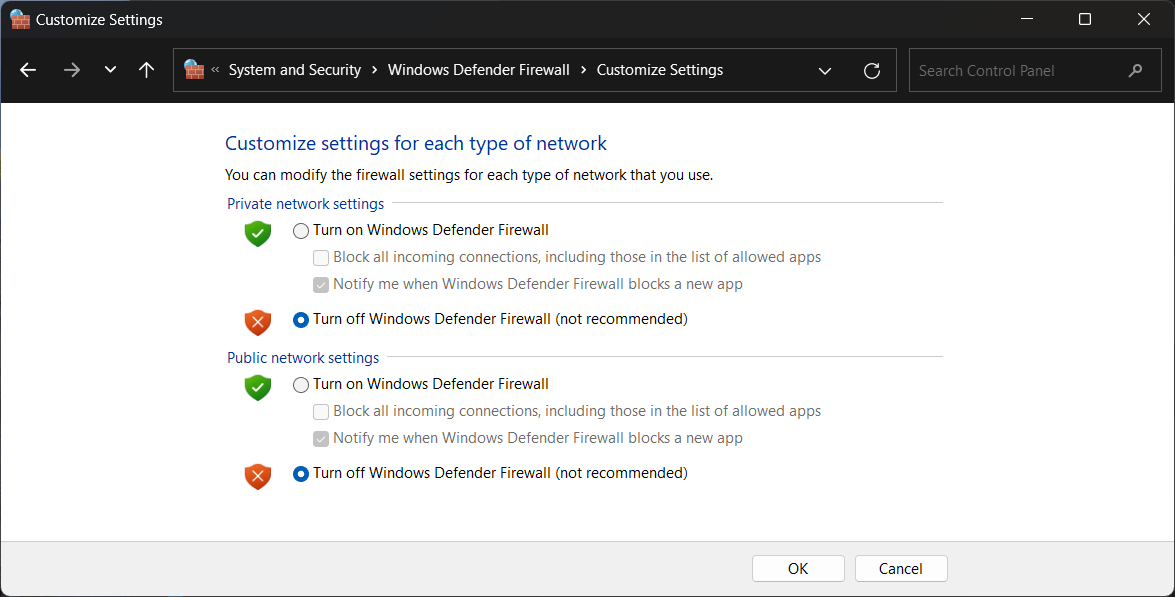1175x597 pixels.
Task: Click green shield in private network settings
Action: tap(258, 234)
